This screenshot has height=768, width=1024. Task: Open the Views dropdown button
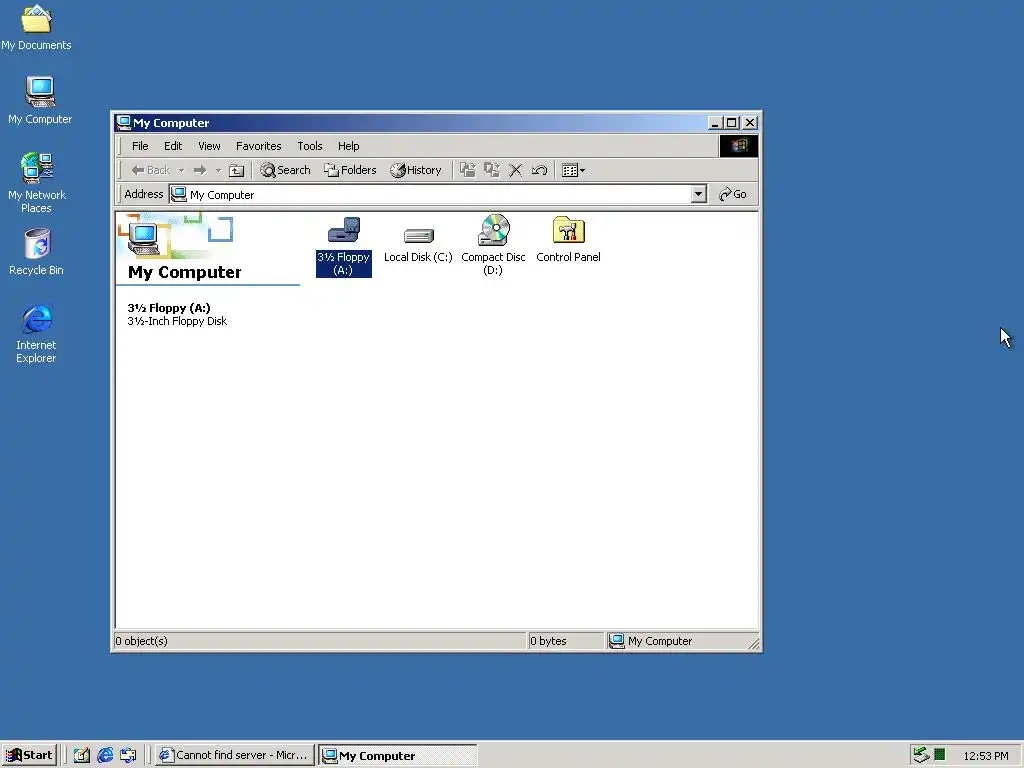point(573,170)
